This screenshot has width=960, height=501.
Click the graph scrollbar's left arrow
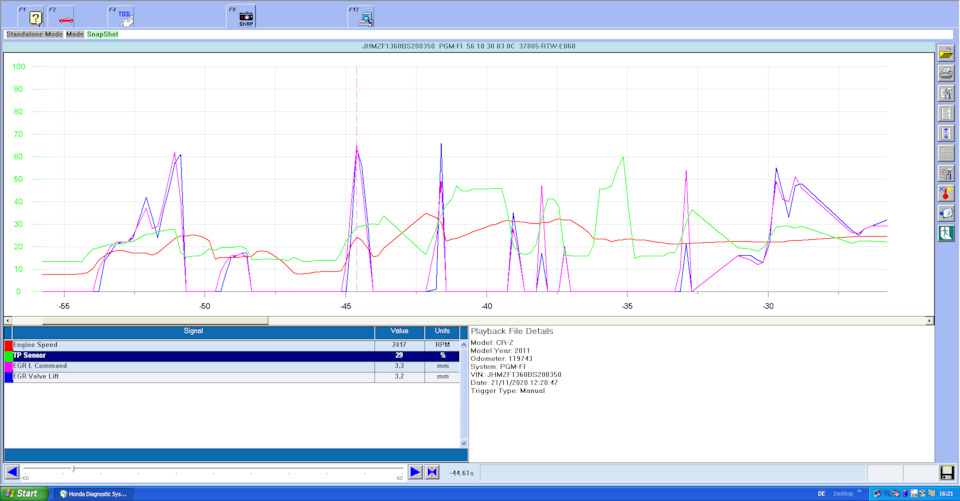click(7, 320)
